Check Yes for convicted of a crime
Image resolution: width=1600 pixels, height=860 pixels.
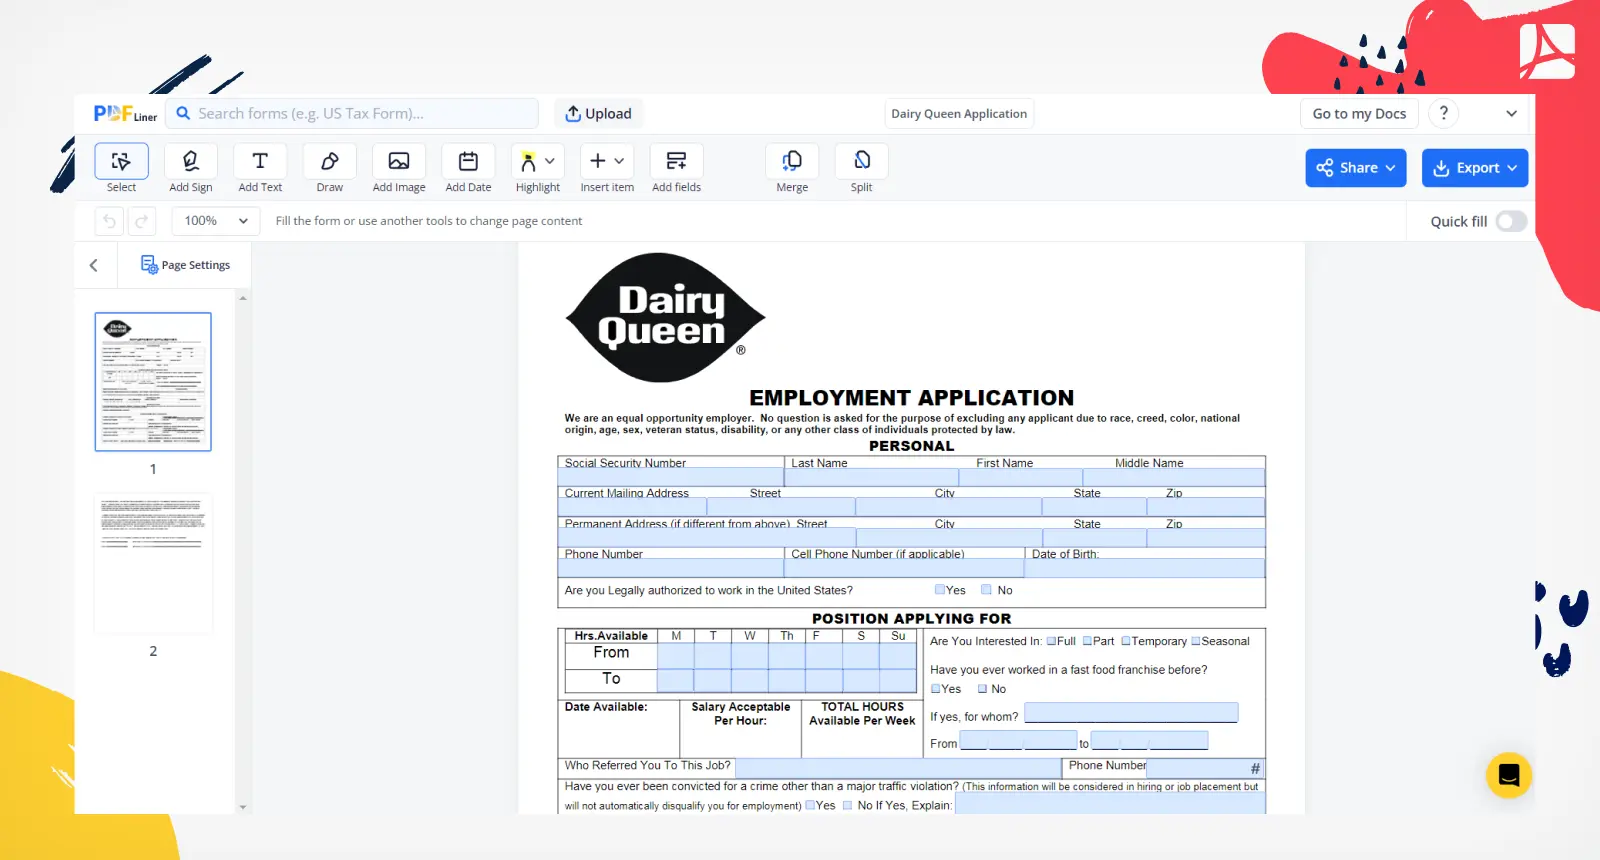(x=811, y=805)
